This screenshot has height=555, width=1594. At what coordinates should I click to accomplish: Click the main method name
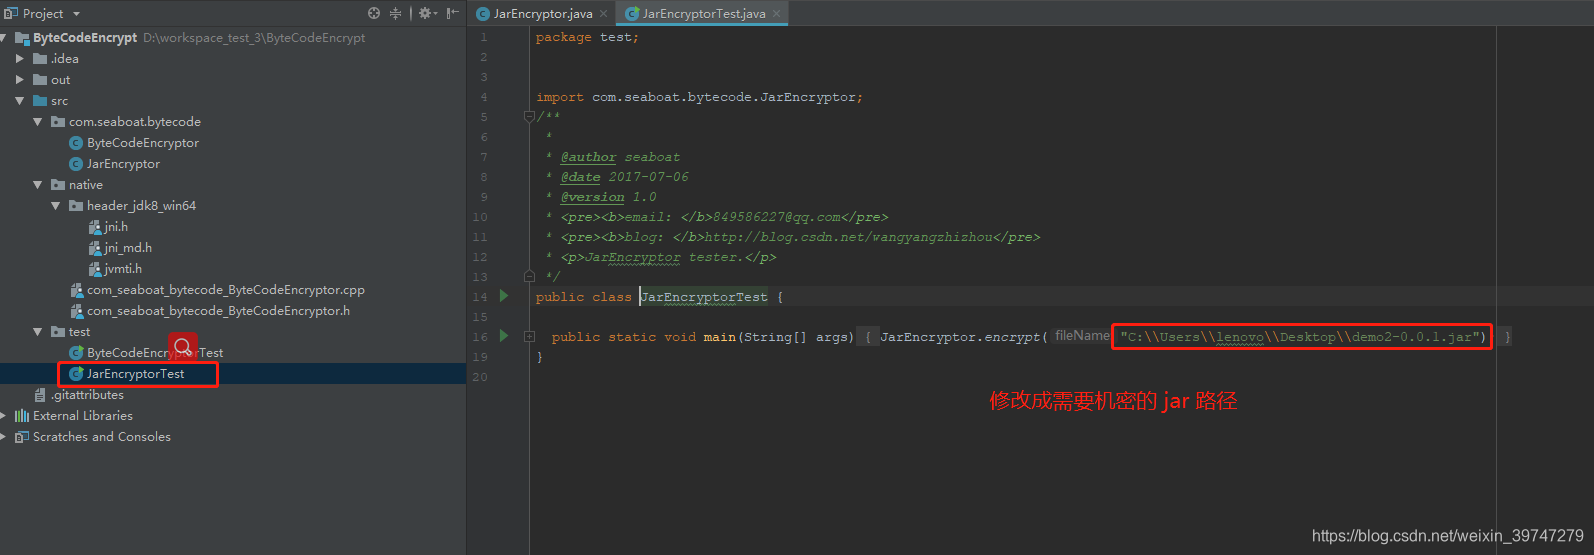pos(719,337)
